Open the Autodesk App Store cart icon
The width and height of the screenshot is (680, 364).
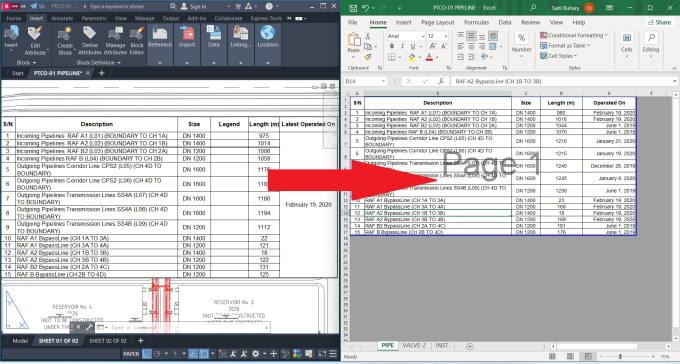[238, 6]
